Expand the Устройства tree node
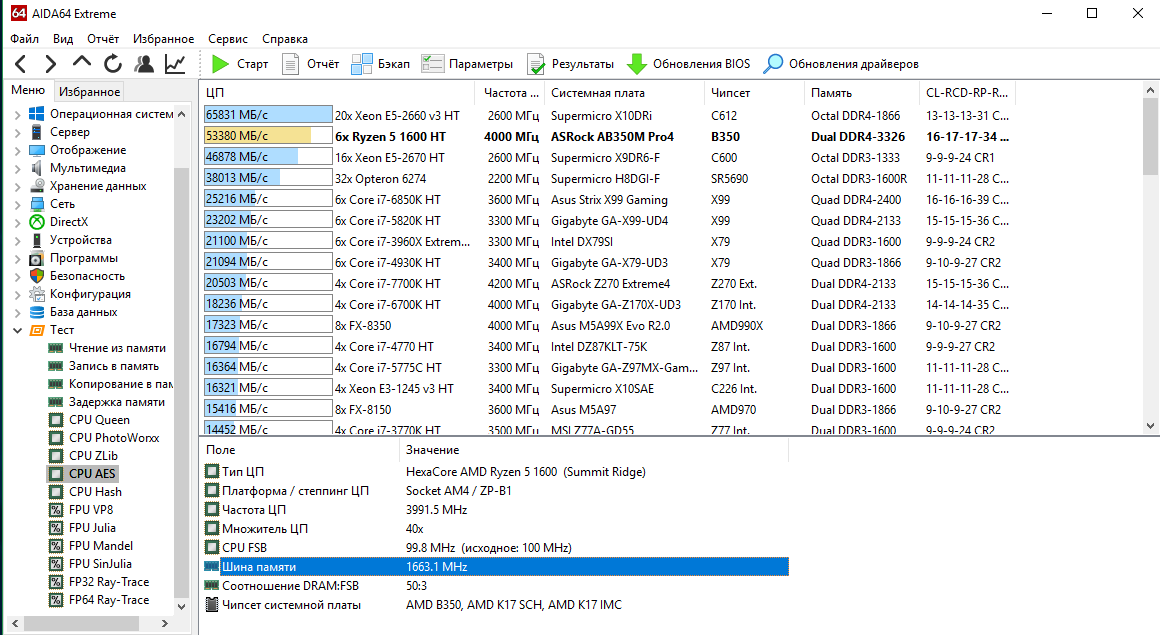Screen dimensions: 1160x635 [18, 241]
